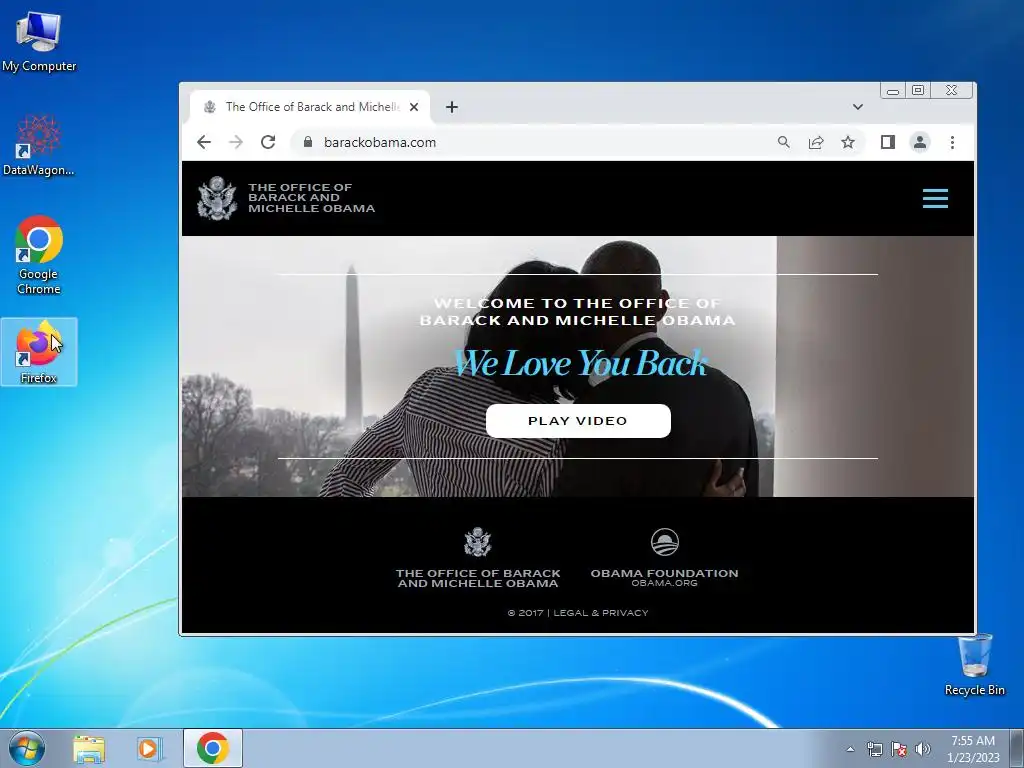Click Chrome's forward navigation arrow

click(236, 142)
